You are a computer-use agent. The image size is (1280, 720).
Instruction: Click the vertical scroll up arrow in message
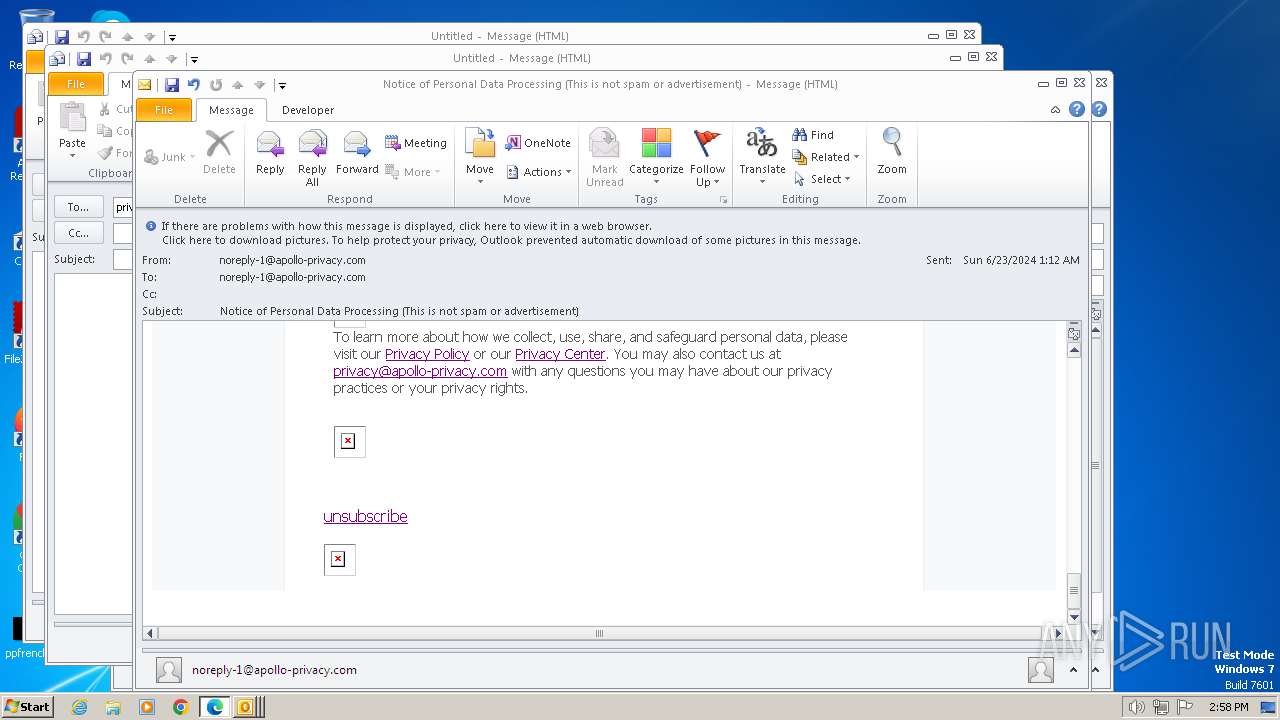click(x=1074, y=350)
